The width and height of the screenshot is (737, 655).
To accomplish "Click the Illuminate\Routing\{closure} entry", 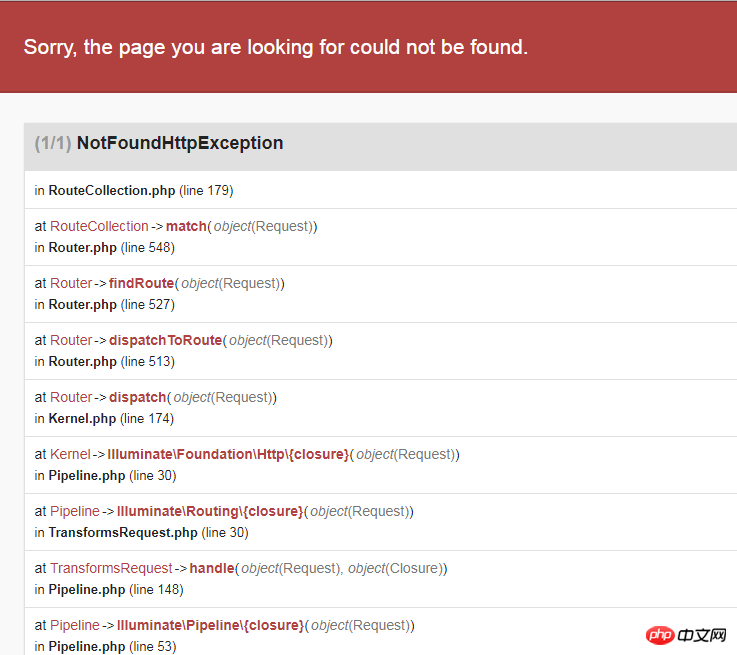I will [210, 511].
